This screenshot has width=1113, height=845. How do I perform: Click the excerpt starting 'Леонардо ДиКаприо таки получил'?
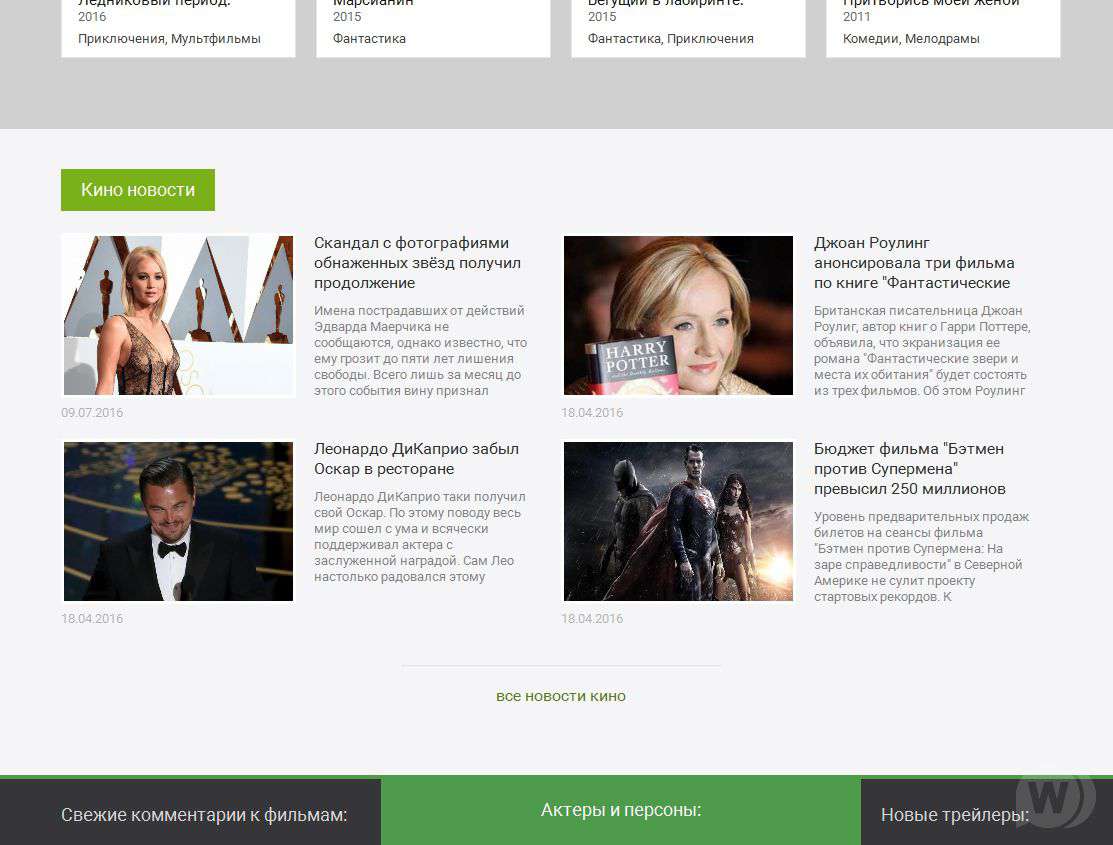pyautogui.click(x=420, y=536)
